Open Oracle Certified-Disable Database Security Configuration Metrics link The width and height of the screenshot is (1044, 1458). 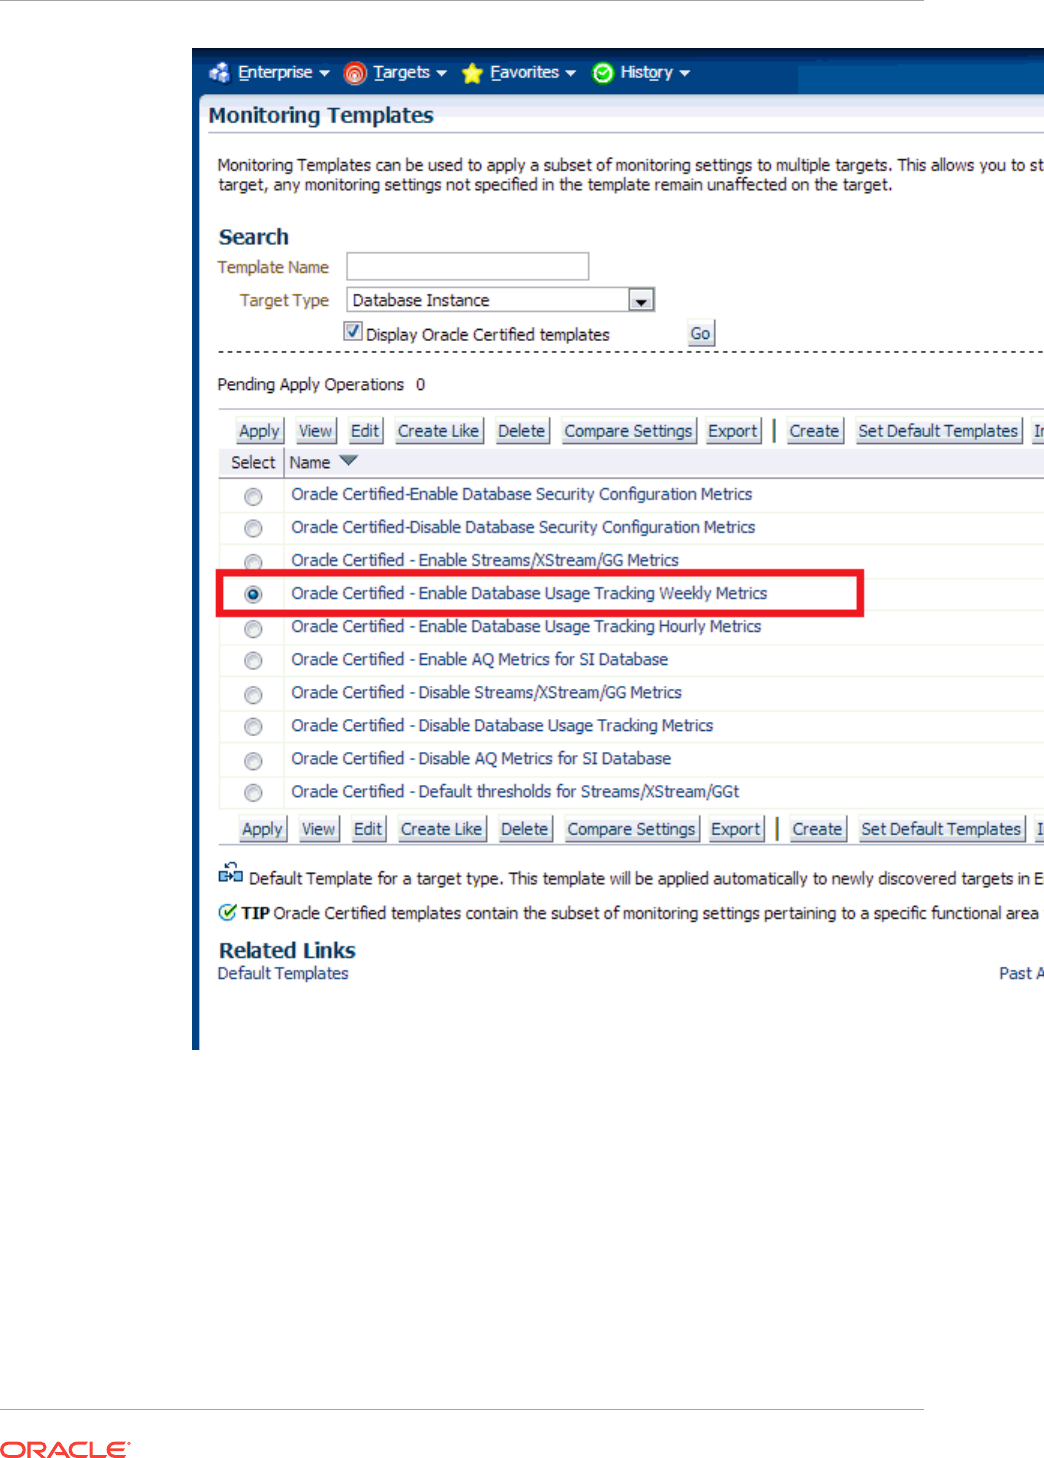[523, 527]
